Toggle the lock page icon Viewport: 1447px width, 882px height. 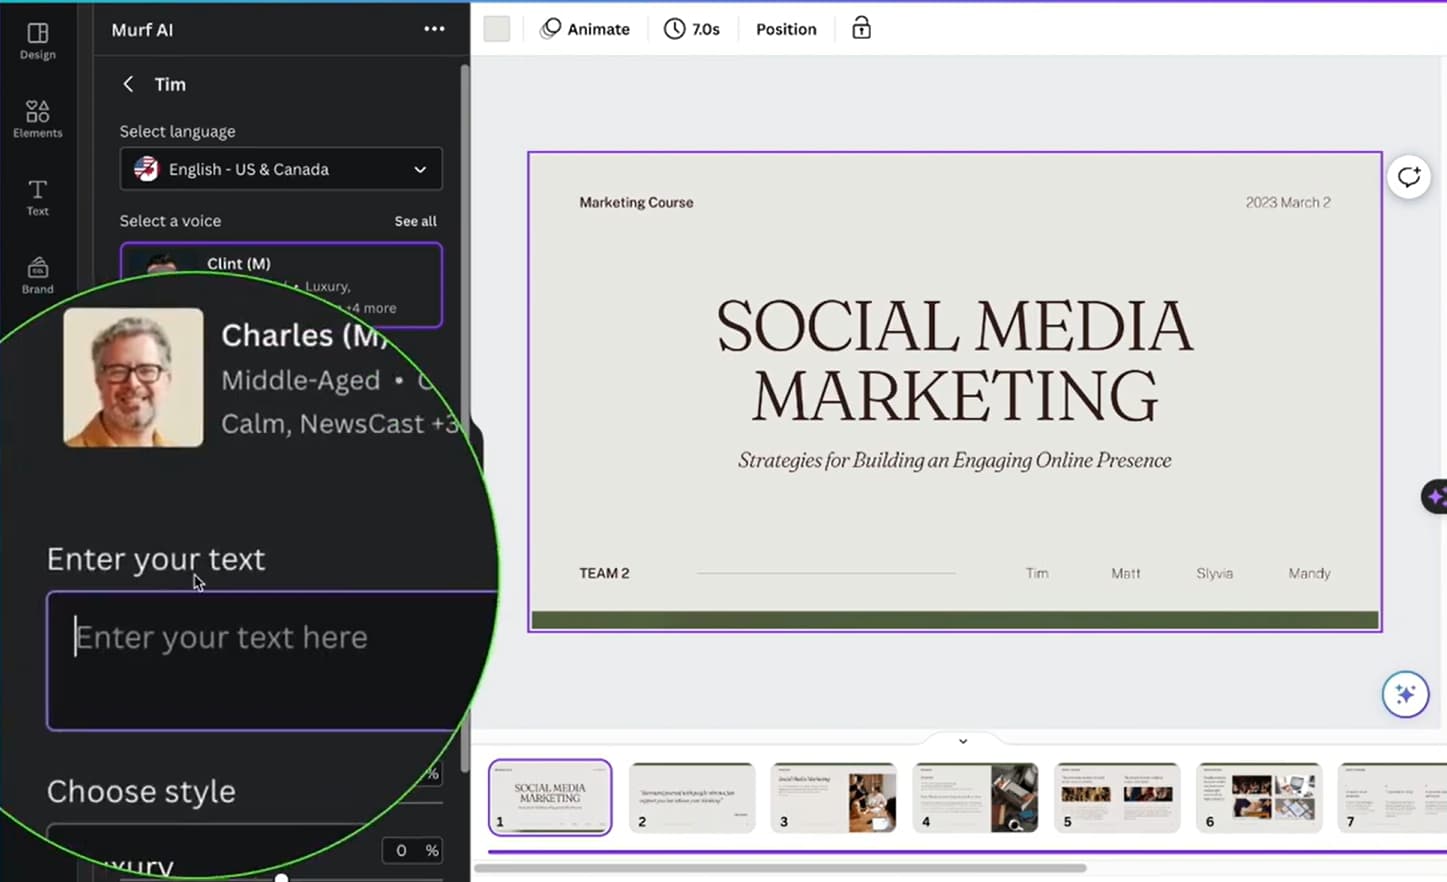coord(861,29)
